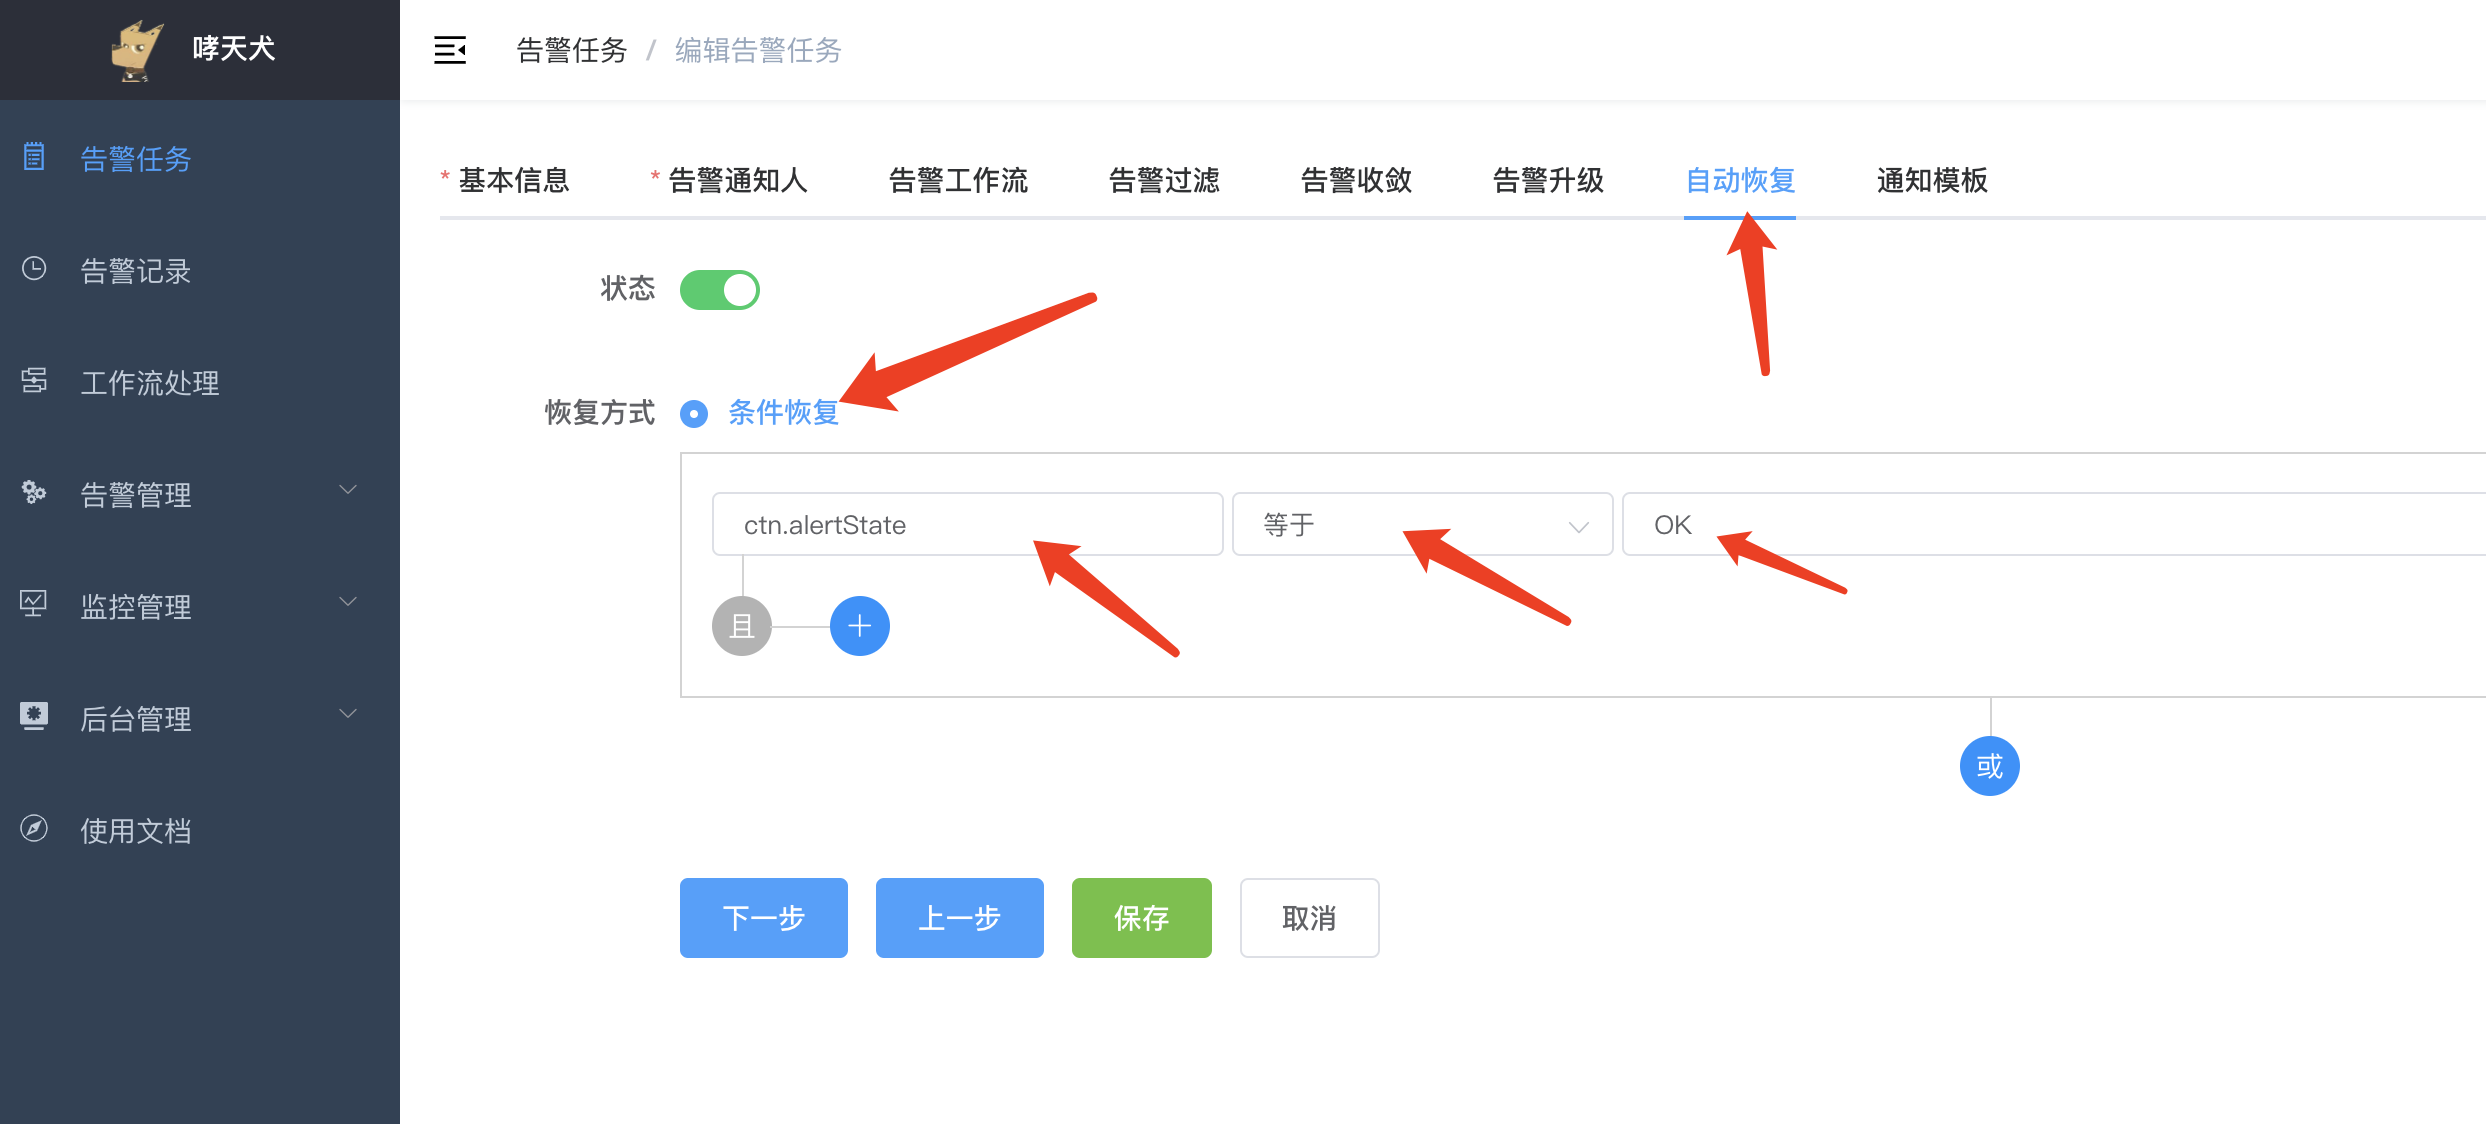Click the 告警任务 clipboard icon in sidebar
The height and width of the screenshot is (1124, 2486).
pyautogui.click(x=34, y=157)
